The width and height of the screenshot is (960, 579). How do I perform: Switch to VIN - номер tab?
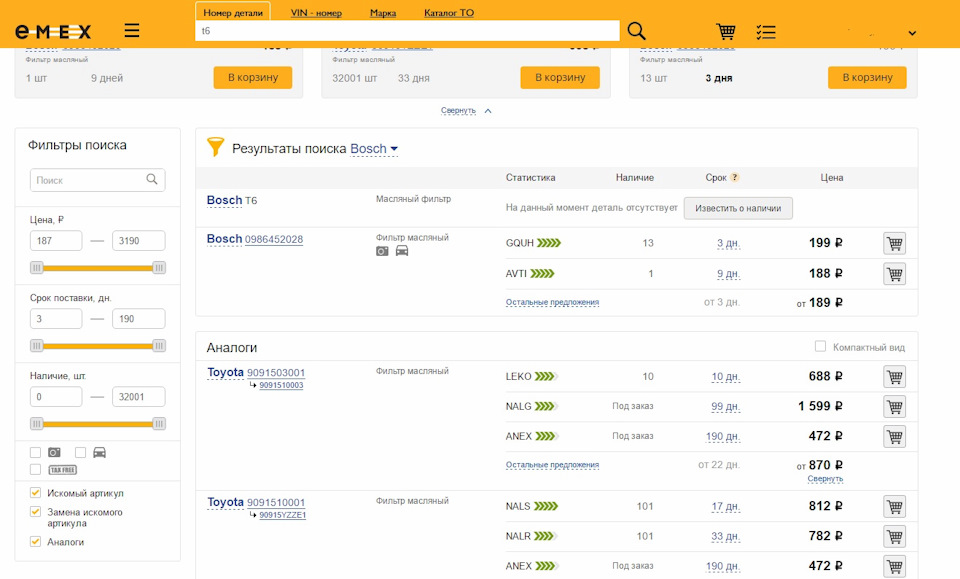pyautogui.click(x=316, y=13)
